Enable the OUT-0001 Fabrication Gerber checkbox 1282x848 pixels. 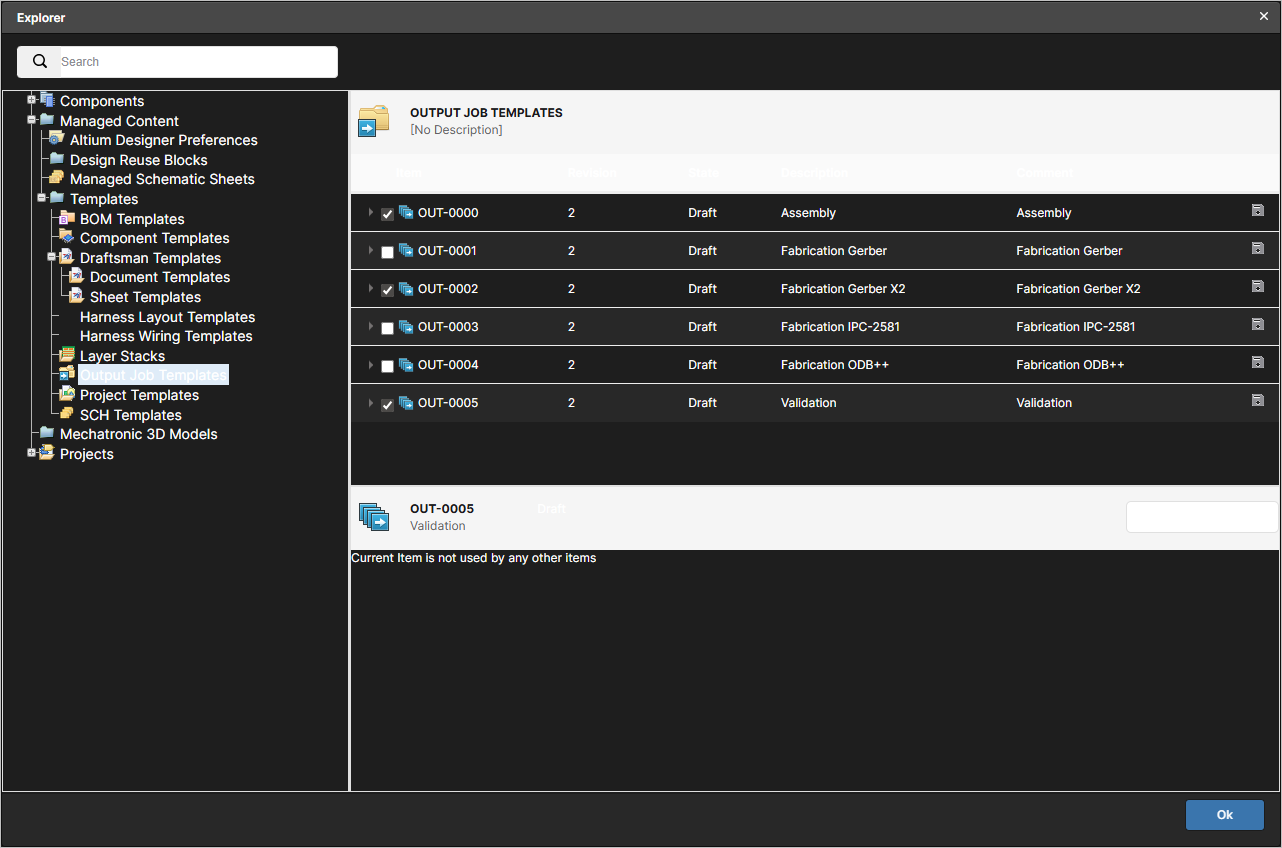pyautogui.click(x=387, y=252)
